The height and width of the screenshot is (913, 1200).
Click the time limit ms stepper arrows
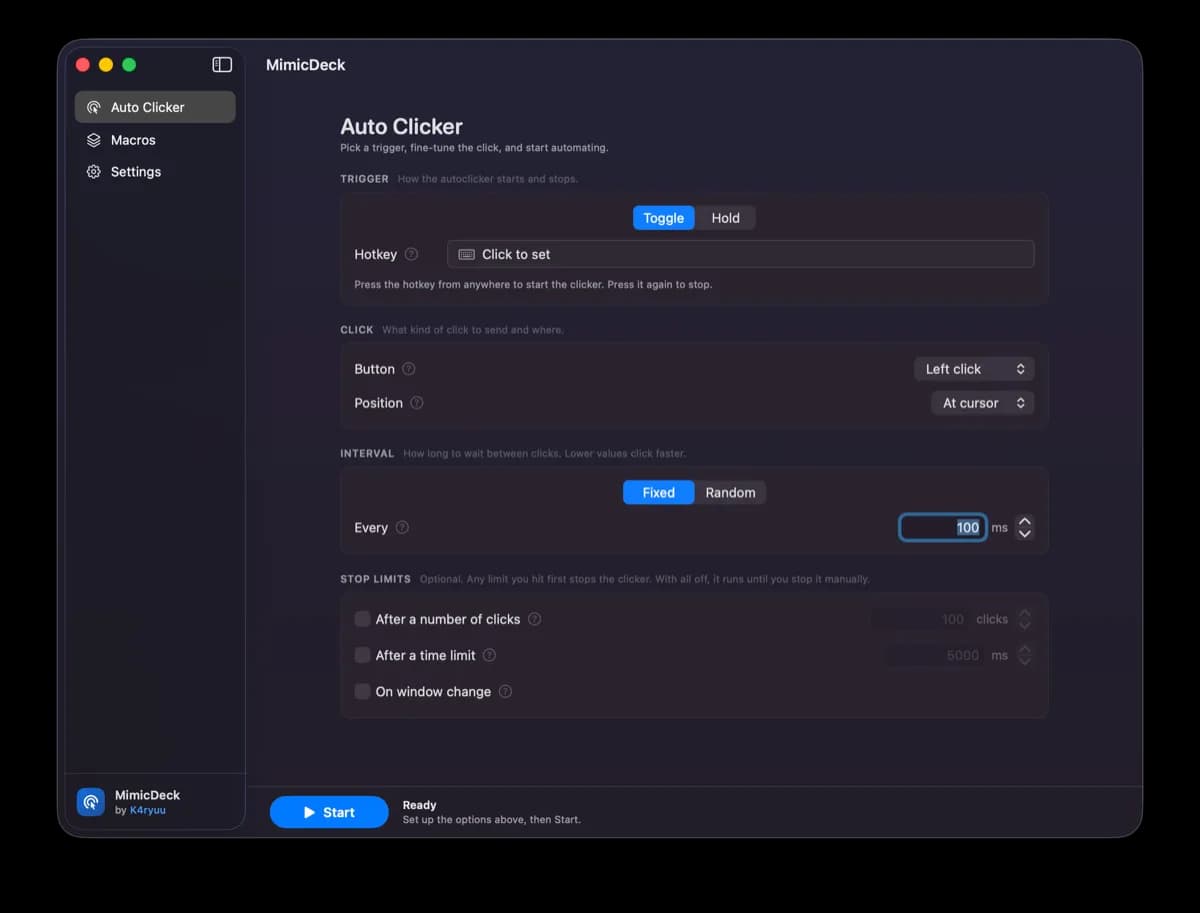(1024, 655)
